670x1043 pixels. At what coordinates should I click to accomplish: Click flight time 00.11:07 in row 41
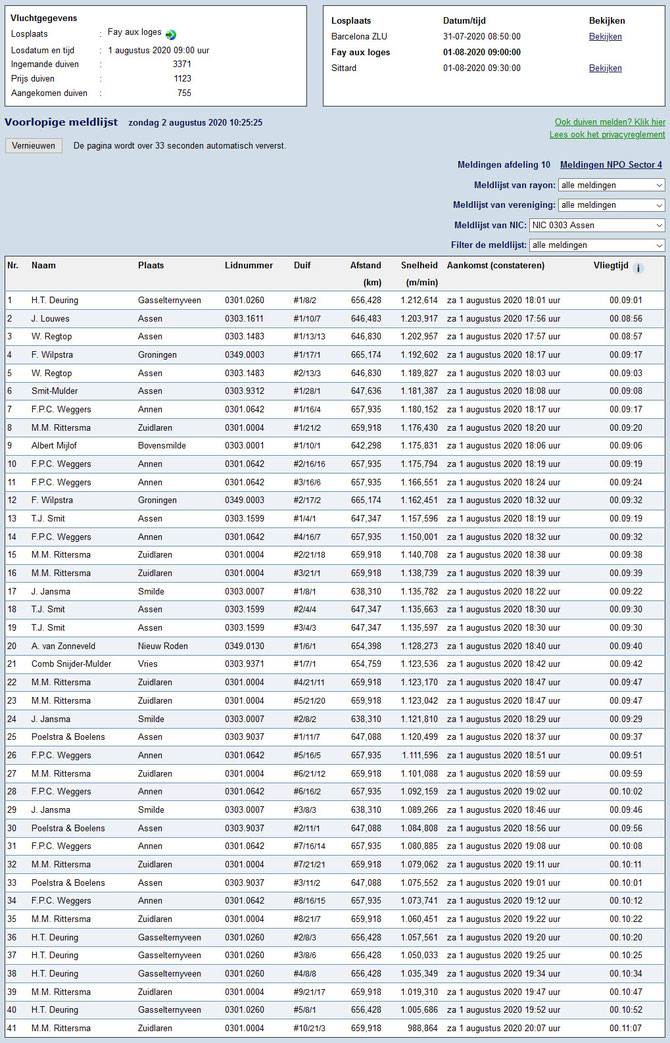tap(626, 1028)
